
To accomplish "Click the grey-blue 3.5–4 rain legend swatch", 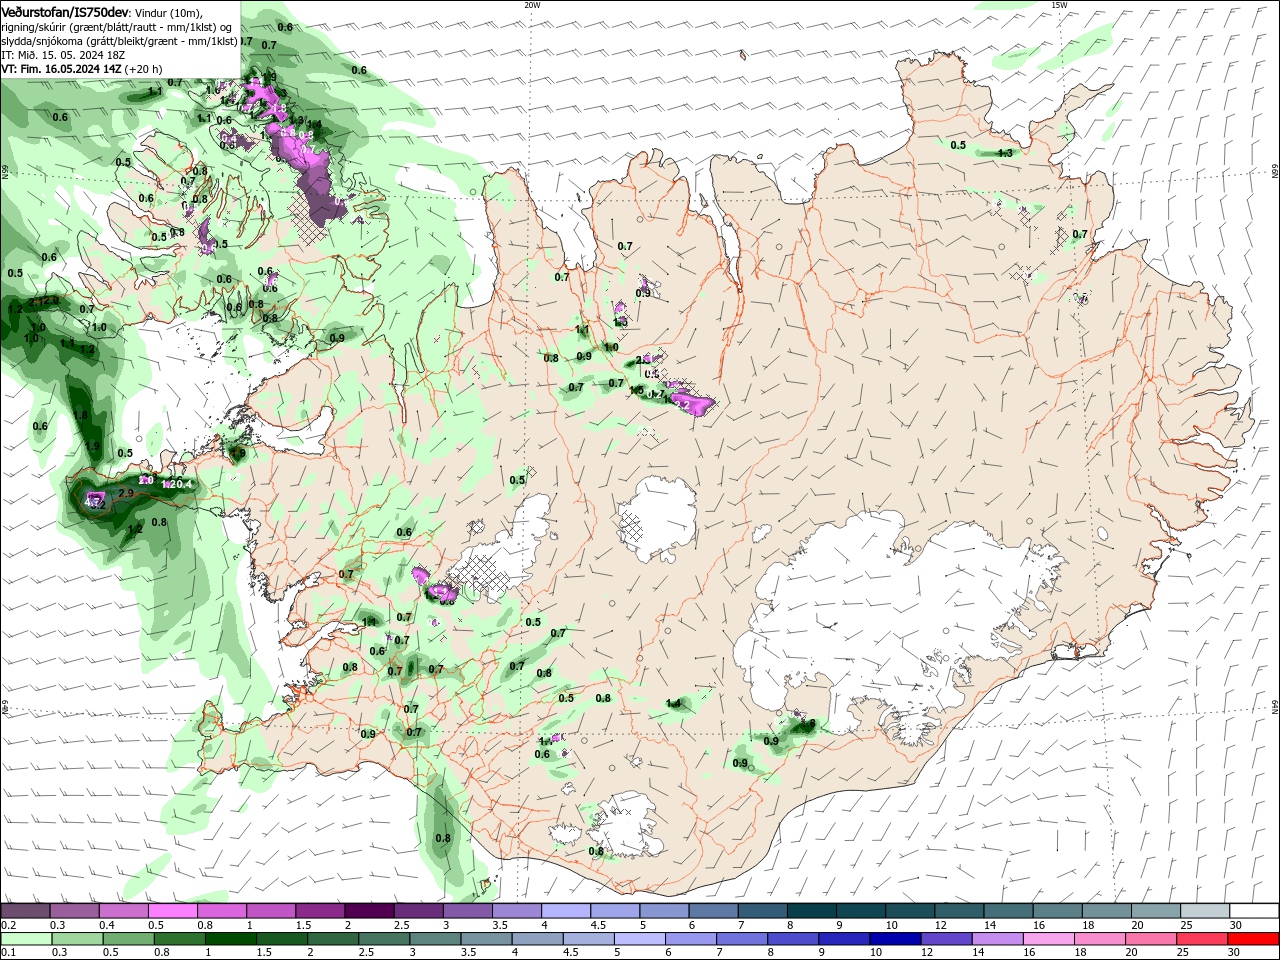I will tap(485, 939).
